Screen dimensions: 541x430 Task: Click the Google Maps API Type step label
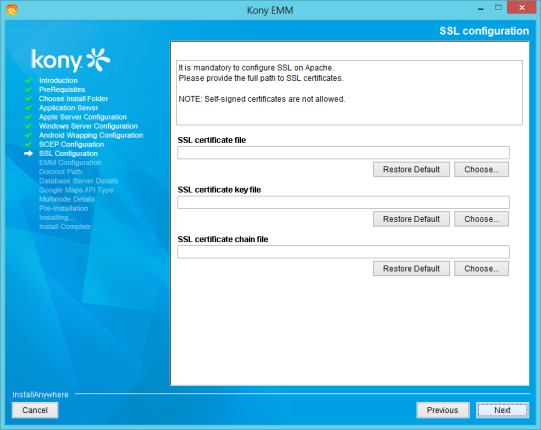[76, 190]
